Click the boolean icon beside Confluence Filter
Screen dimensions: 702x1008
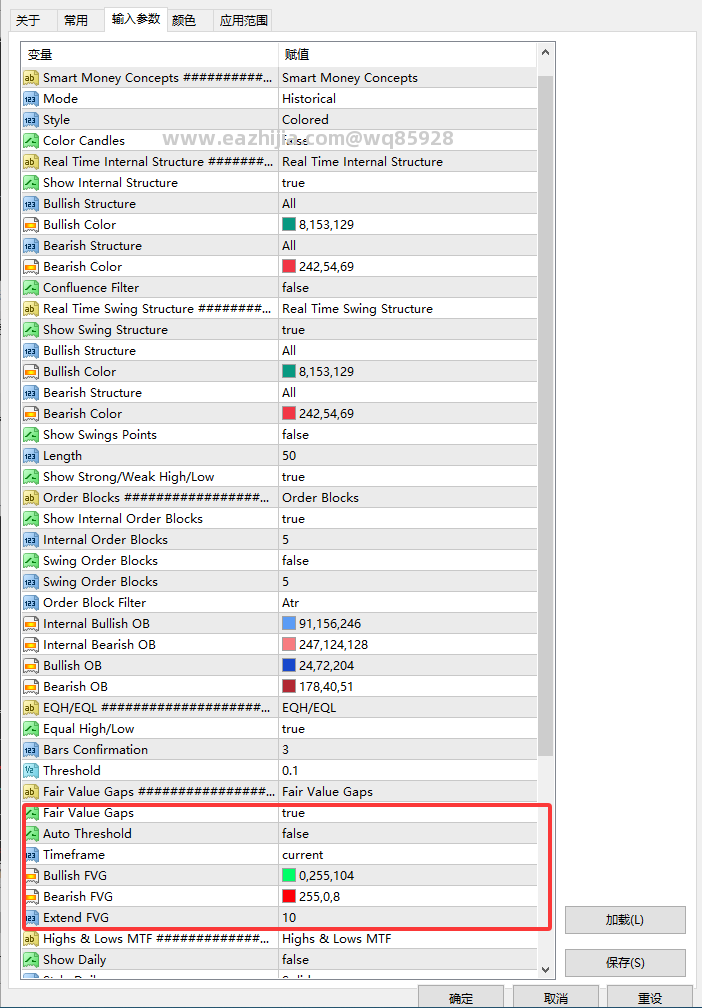coord(31,288)
